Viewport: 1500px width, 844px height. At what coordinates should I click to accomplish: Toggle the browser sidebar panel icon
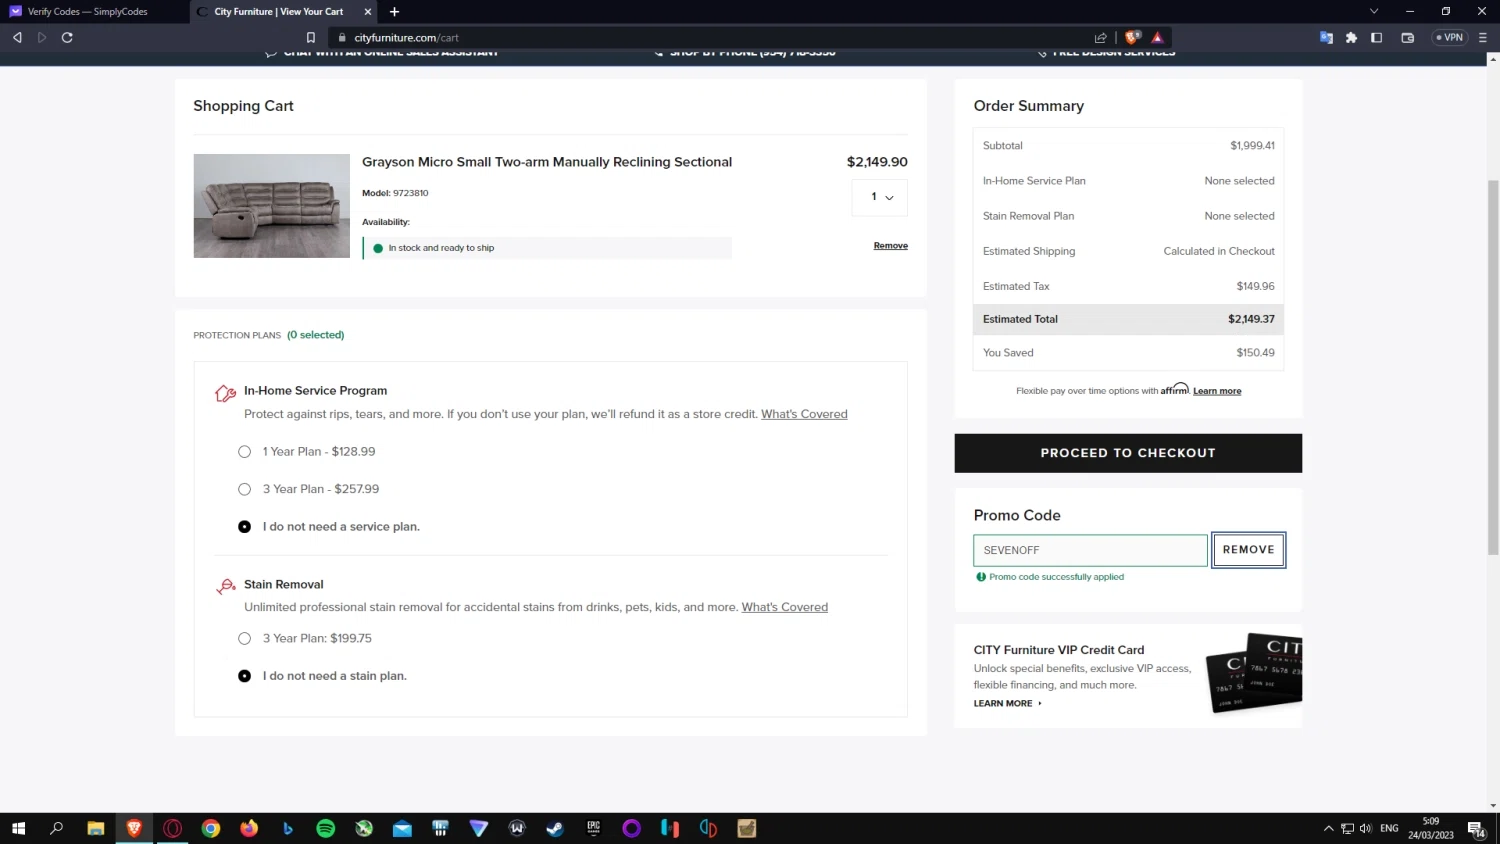click(x=1376, y=38)
